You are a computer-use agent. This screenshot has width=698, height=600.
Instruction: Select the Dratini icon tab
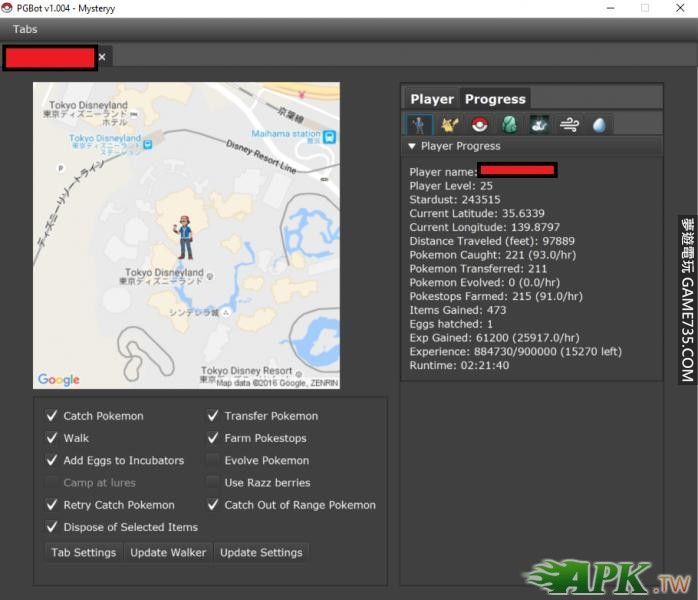[x=539, y=125]
